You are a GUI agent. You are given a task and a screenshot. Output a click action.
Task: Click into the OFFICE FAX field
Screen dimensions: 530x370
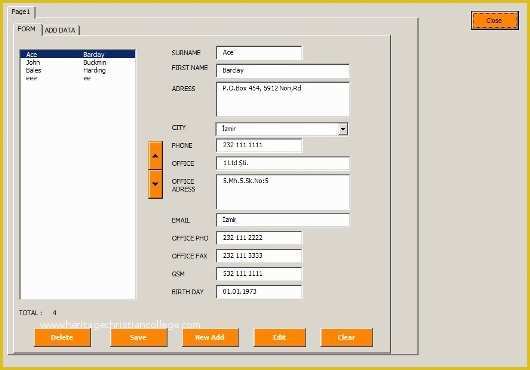[x=259, y=256]
